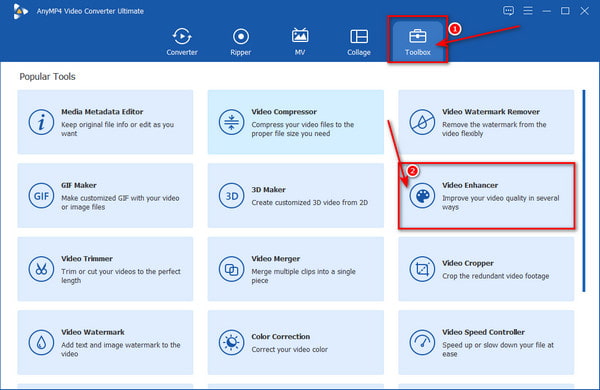The image size is (600, 390).
Task: Click 'Speed up or slow down' description
Action: pyautogui.click(x=498, y=349)
